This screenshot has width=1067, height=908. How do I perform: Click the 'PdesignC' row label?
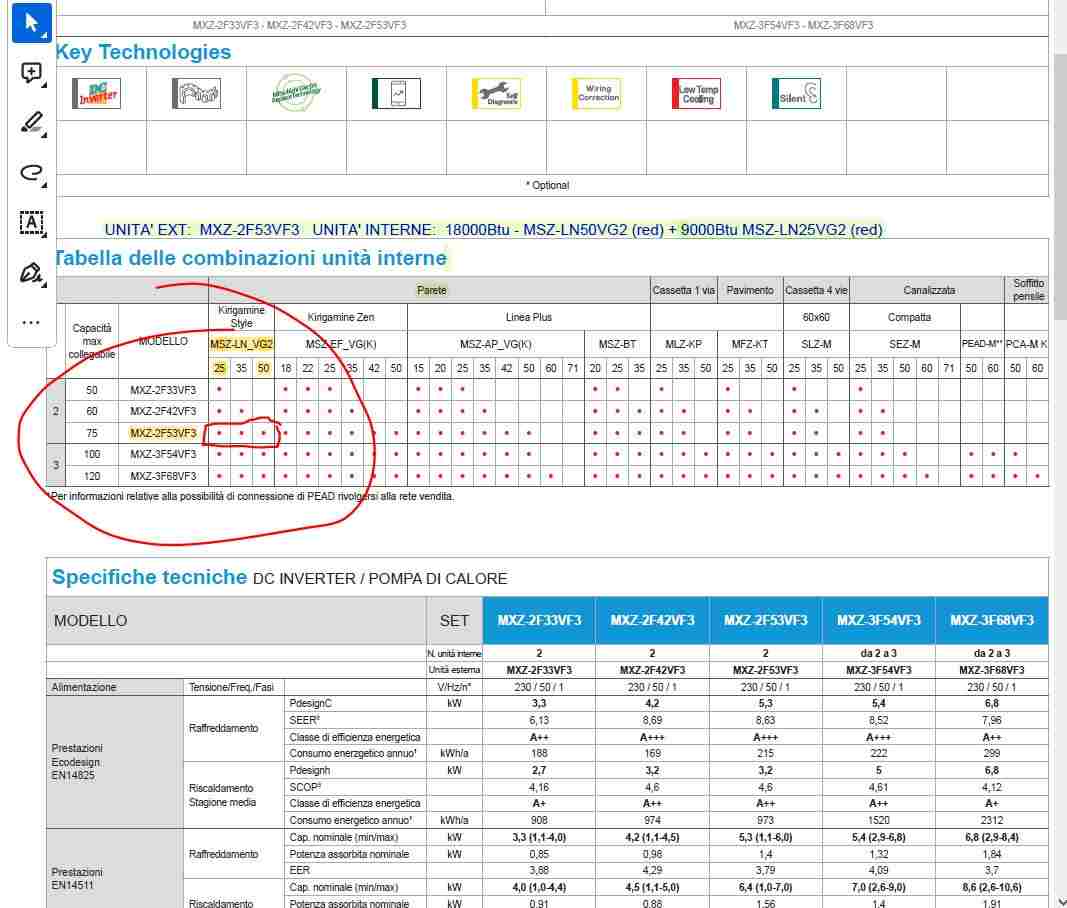click(310, 703)
